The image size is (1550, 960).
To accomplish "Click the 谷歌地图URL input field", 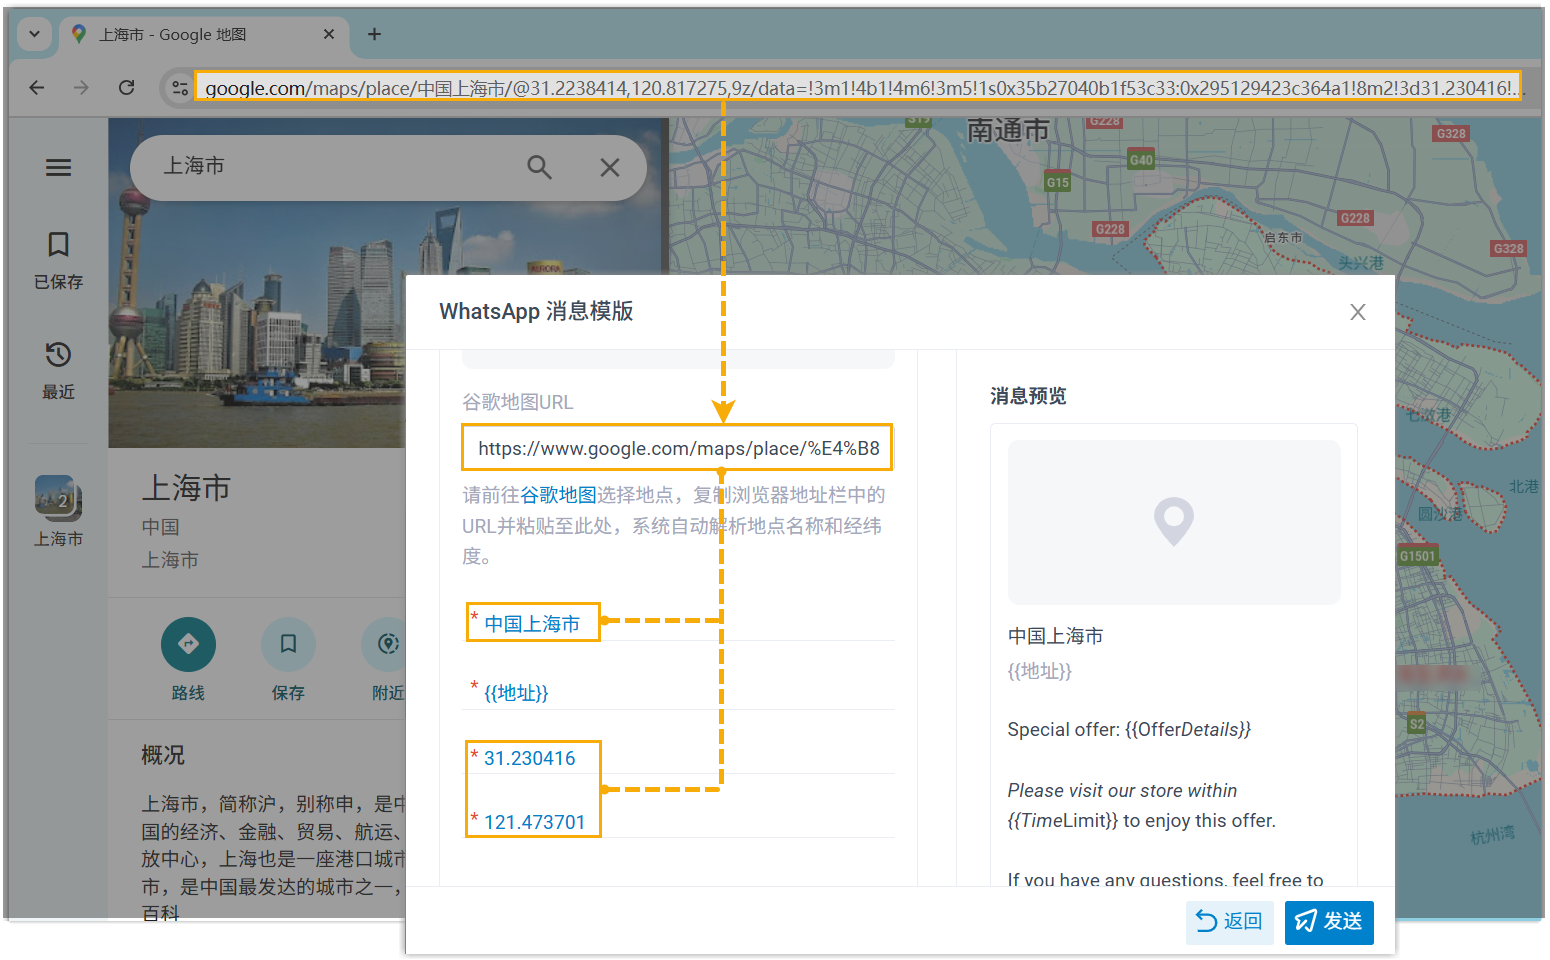I will click(x=677, y=448).
